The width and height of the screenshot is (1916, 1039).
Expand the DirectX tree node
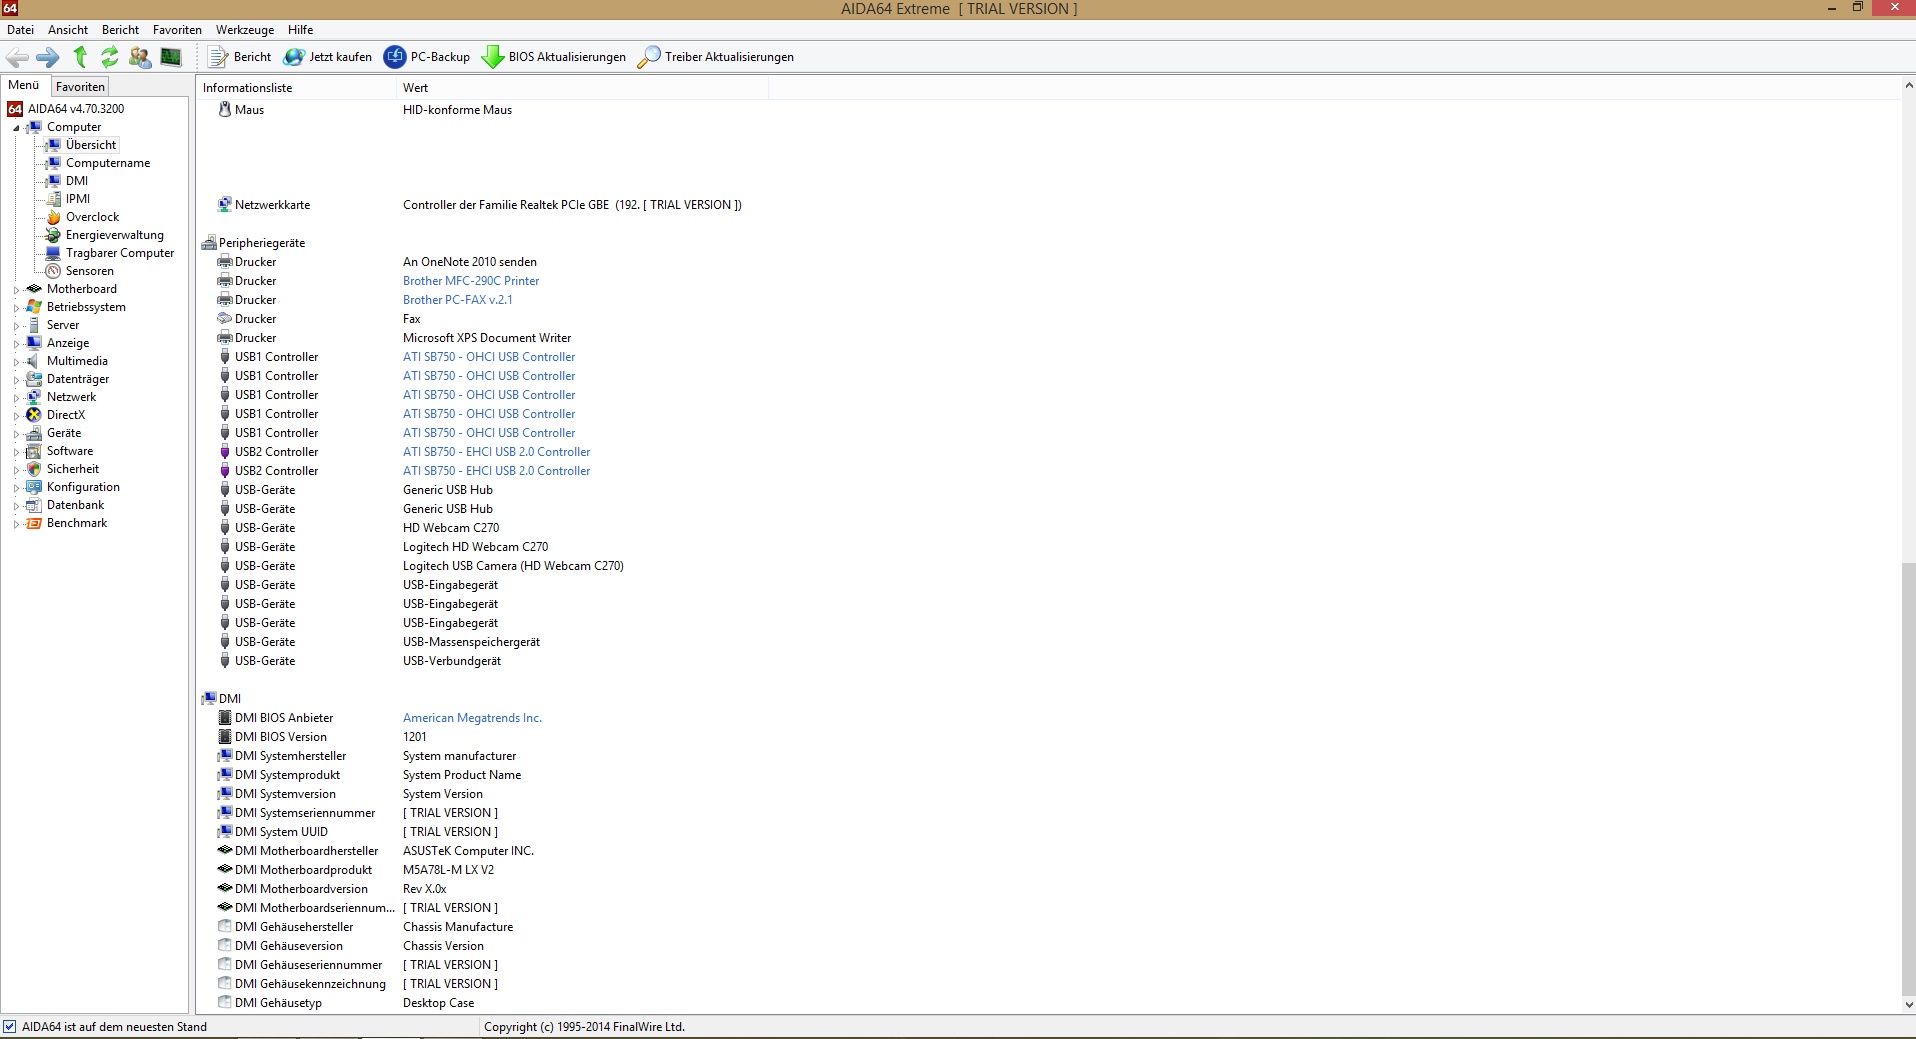pyautogui.click(x=16, y=416)
